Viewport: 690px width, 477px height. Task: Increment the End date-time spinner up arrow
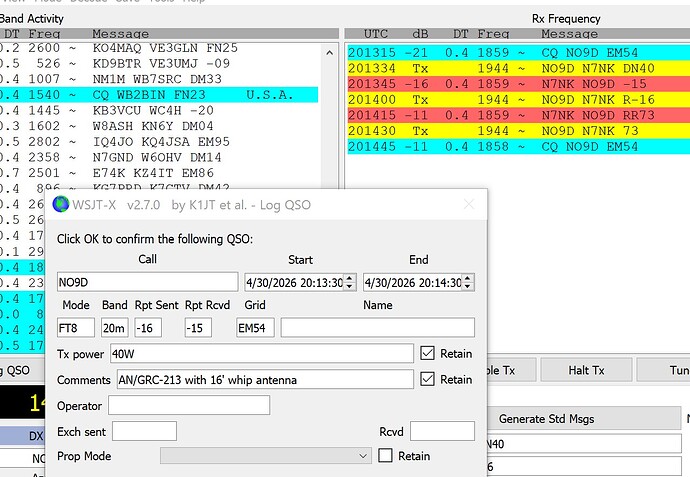click(x=468, y=278)
